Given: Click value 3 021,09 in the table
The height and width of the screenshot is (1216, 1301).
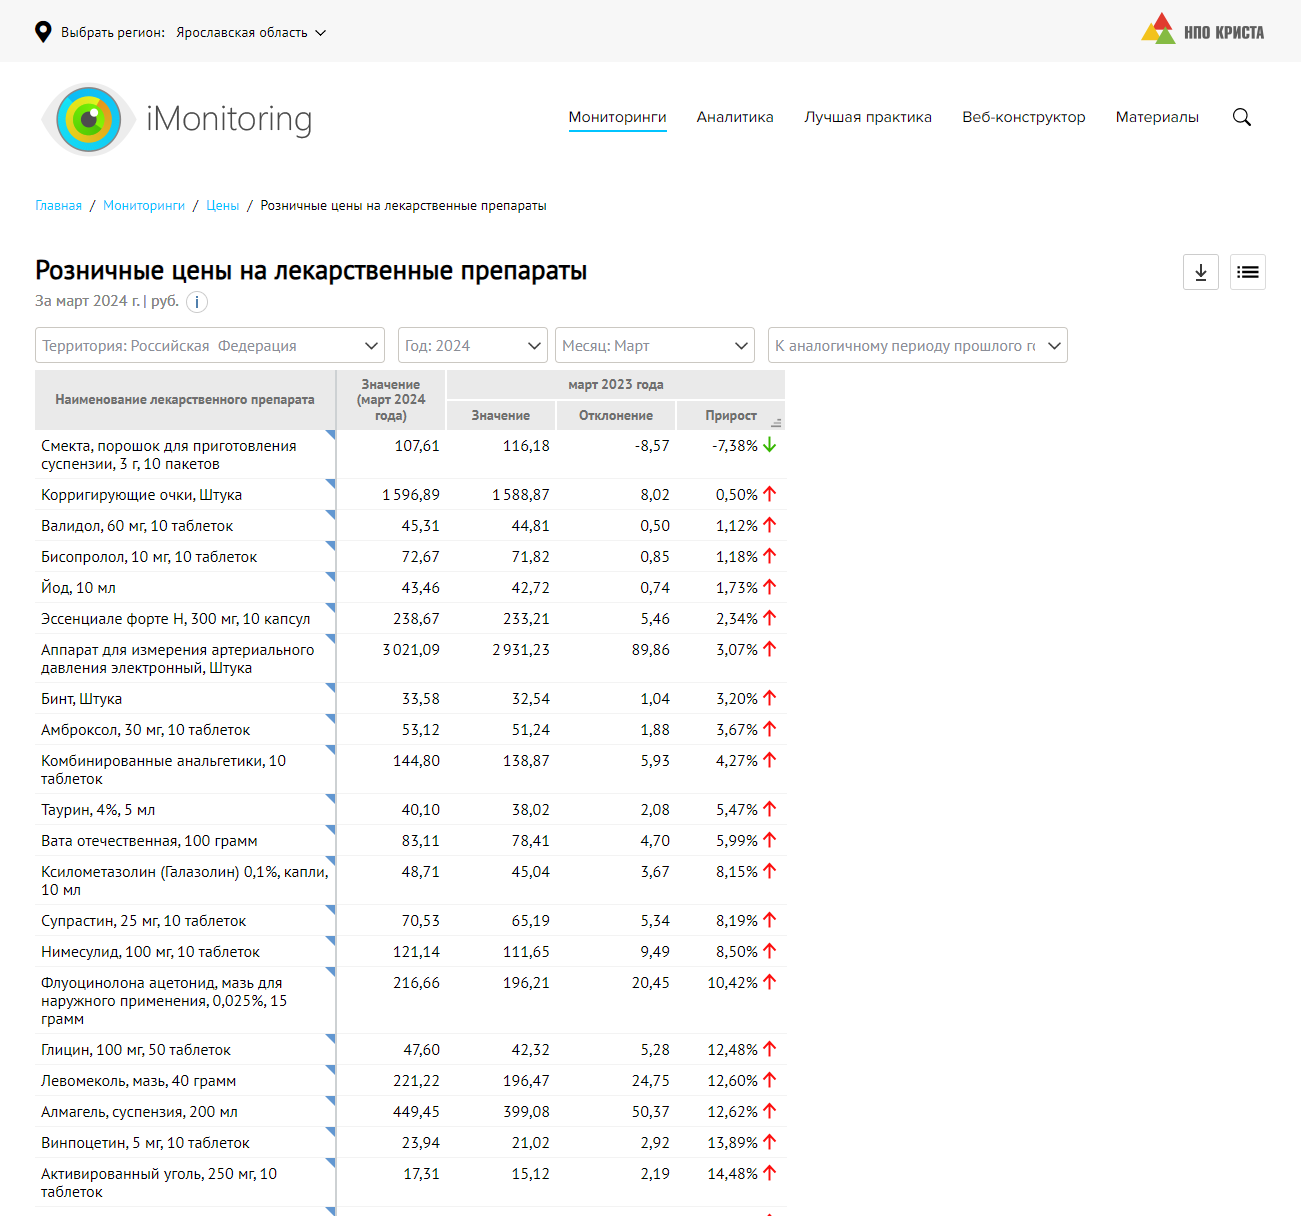Looking at the screenshot, I should pyautogui.click(x=411, y=650).
